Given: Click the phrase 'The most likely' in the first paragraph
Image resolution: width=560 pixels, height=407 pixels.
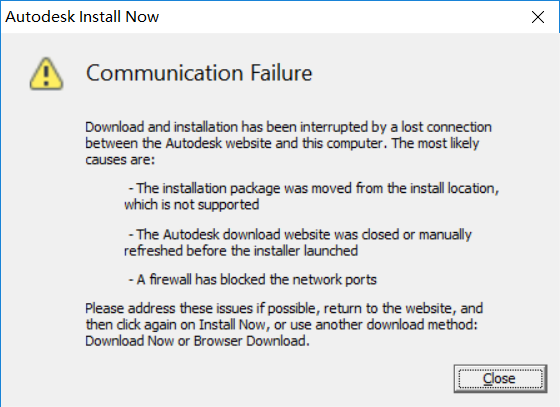Looking at the screenshot, I should pos(435,144).
